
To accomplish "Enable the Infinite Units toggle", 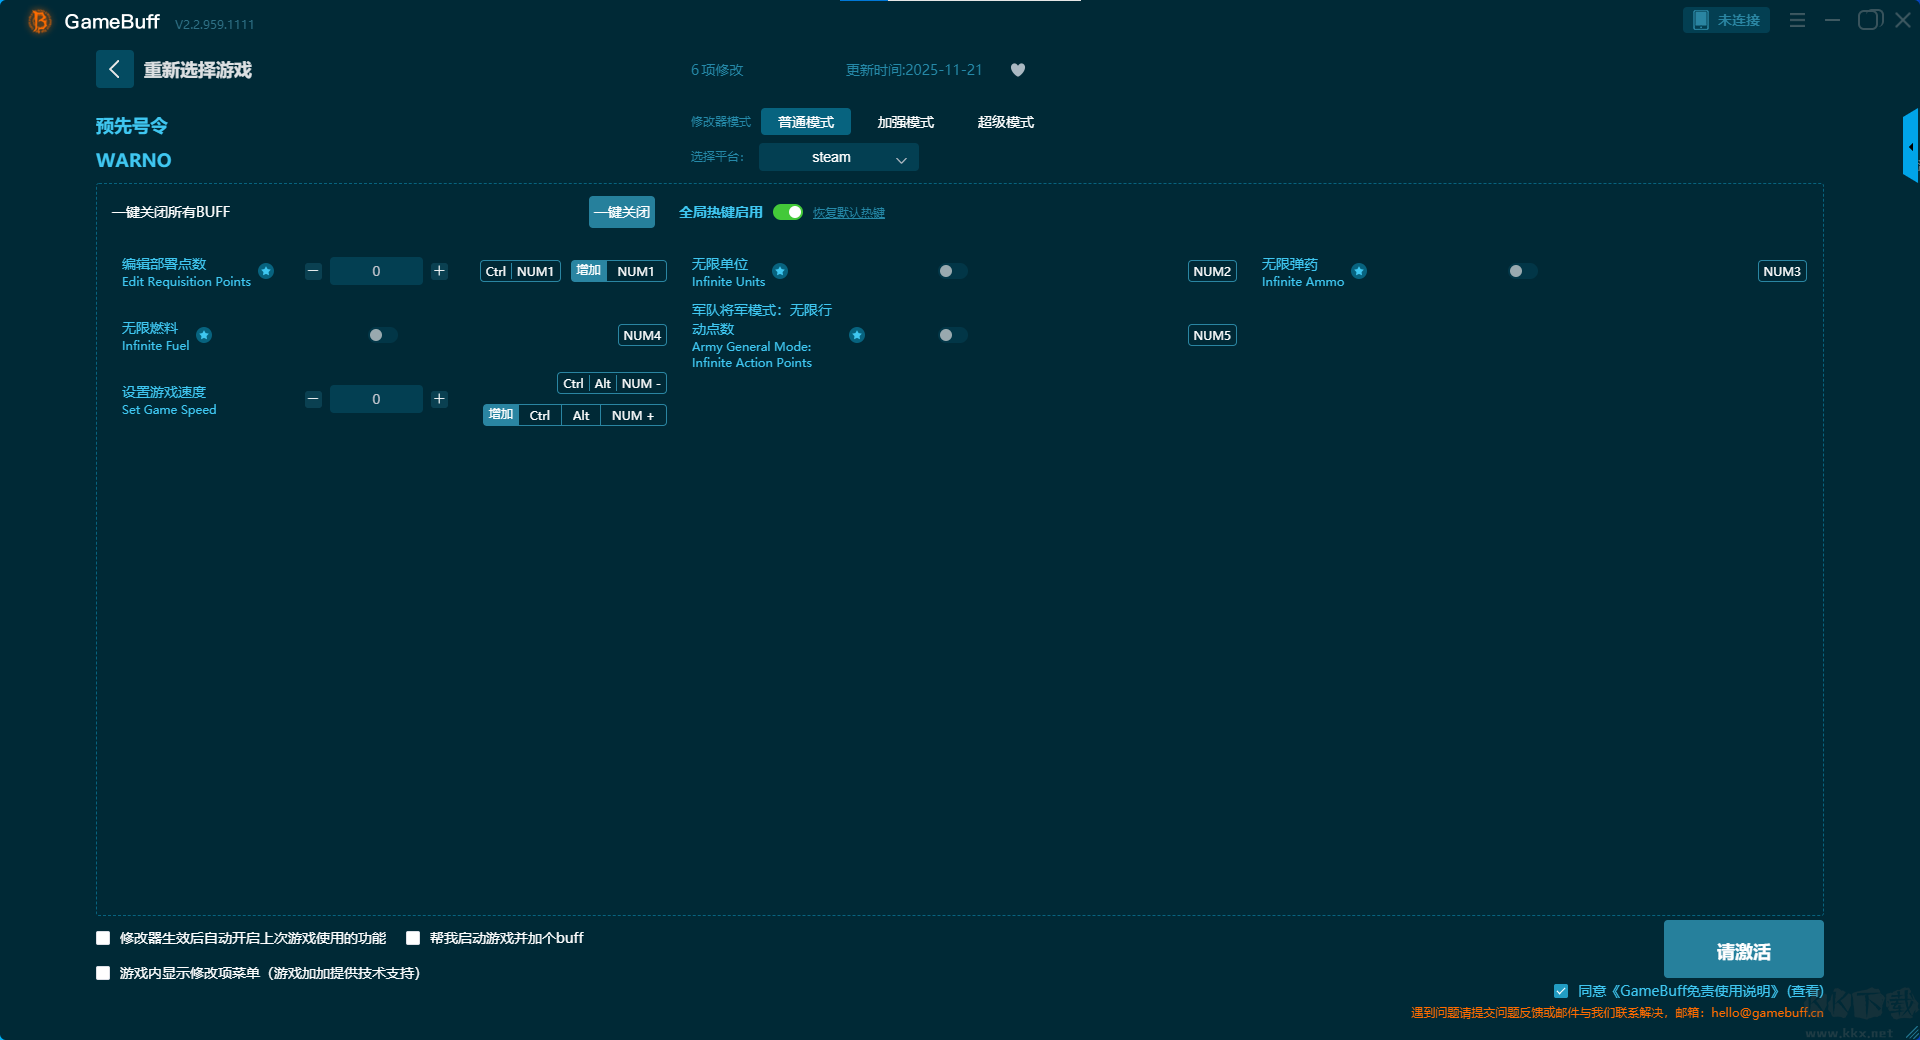I will (x=952, y=271).
